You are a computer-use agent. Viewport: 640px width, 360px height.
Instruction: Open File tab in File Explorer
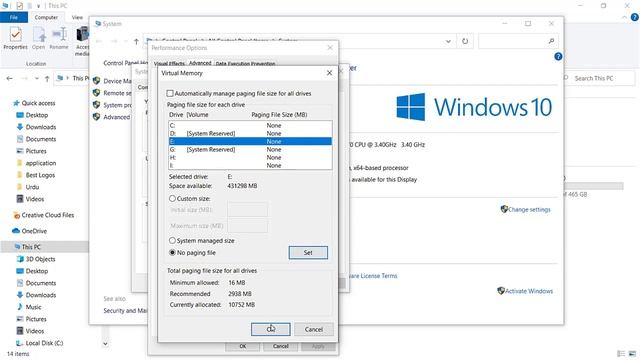pos(14,17)
